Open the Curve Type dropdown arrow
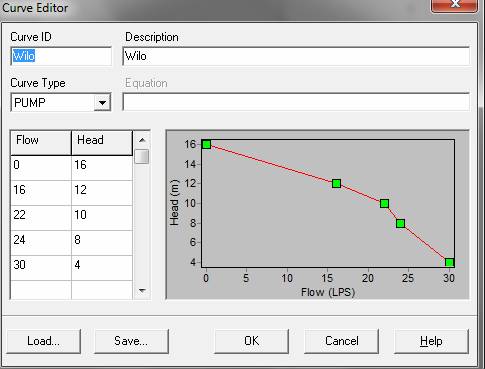 (102, 103)
